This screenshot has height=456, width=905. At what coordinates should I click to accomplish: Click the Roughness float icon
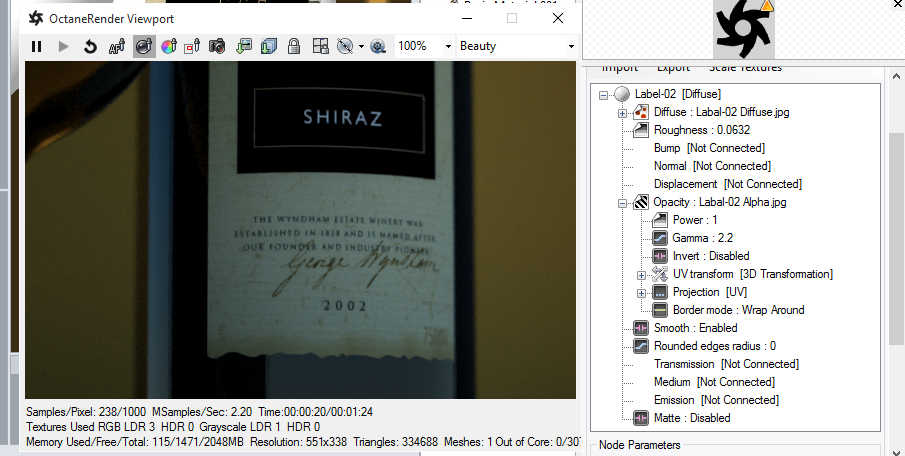tap(641, 130)
